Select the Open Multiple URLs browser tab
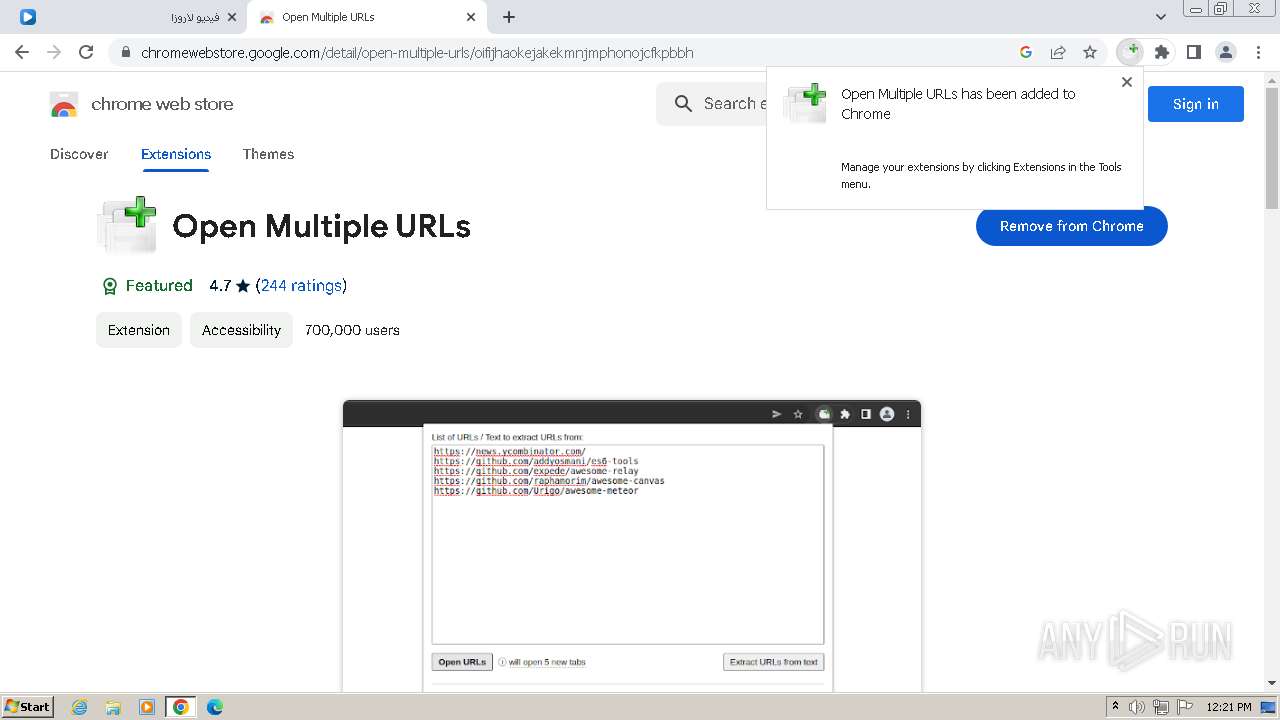The image size is (1280, 720). tap(367, 17)
